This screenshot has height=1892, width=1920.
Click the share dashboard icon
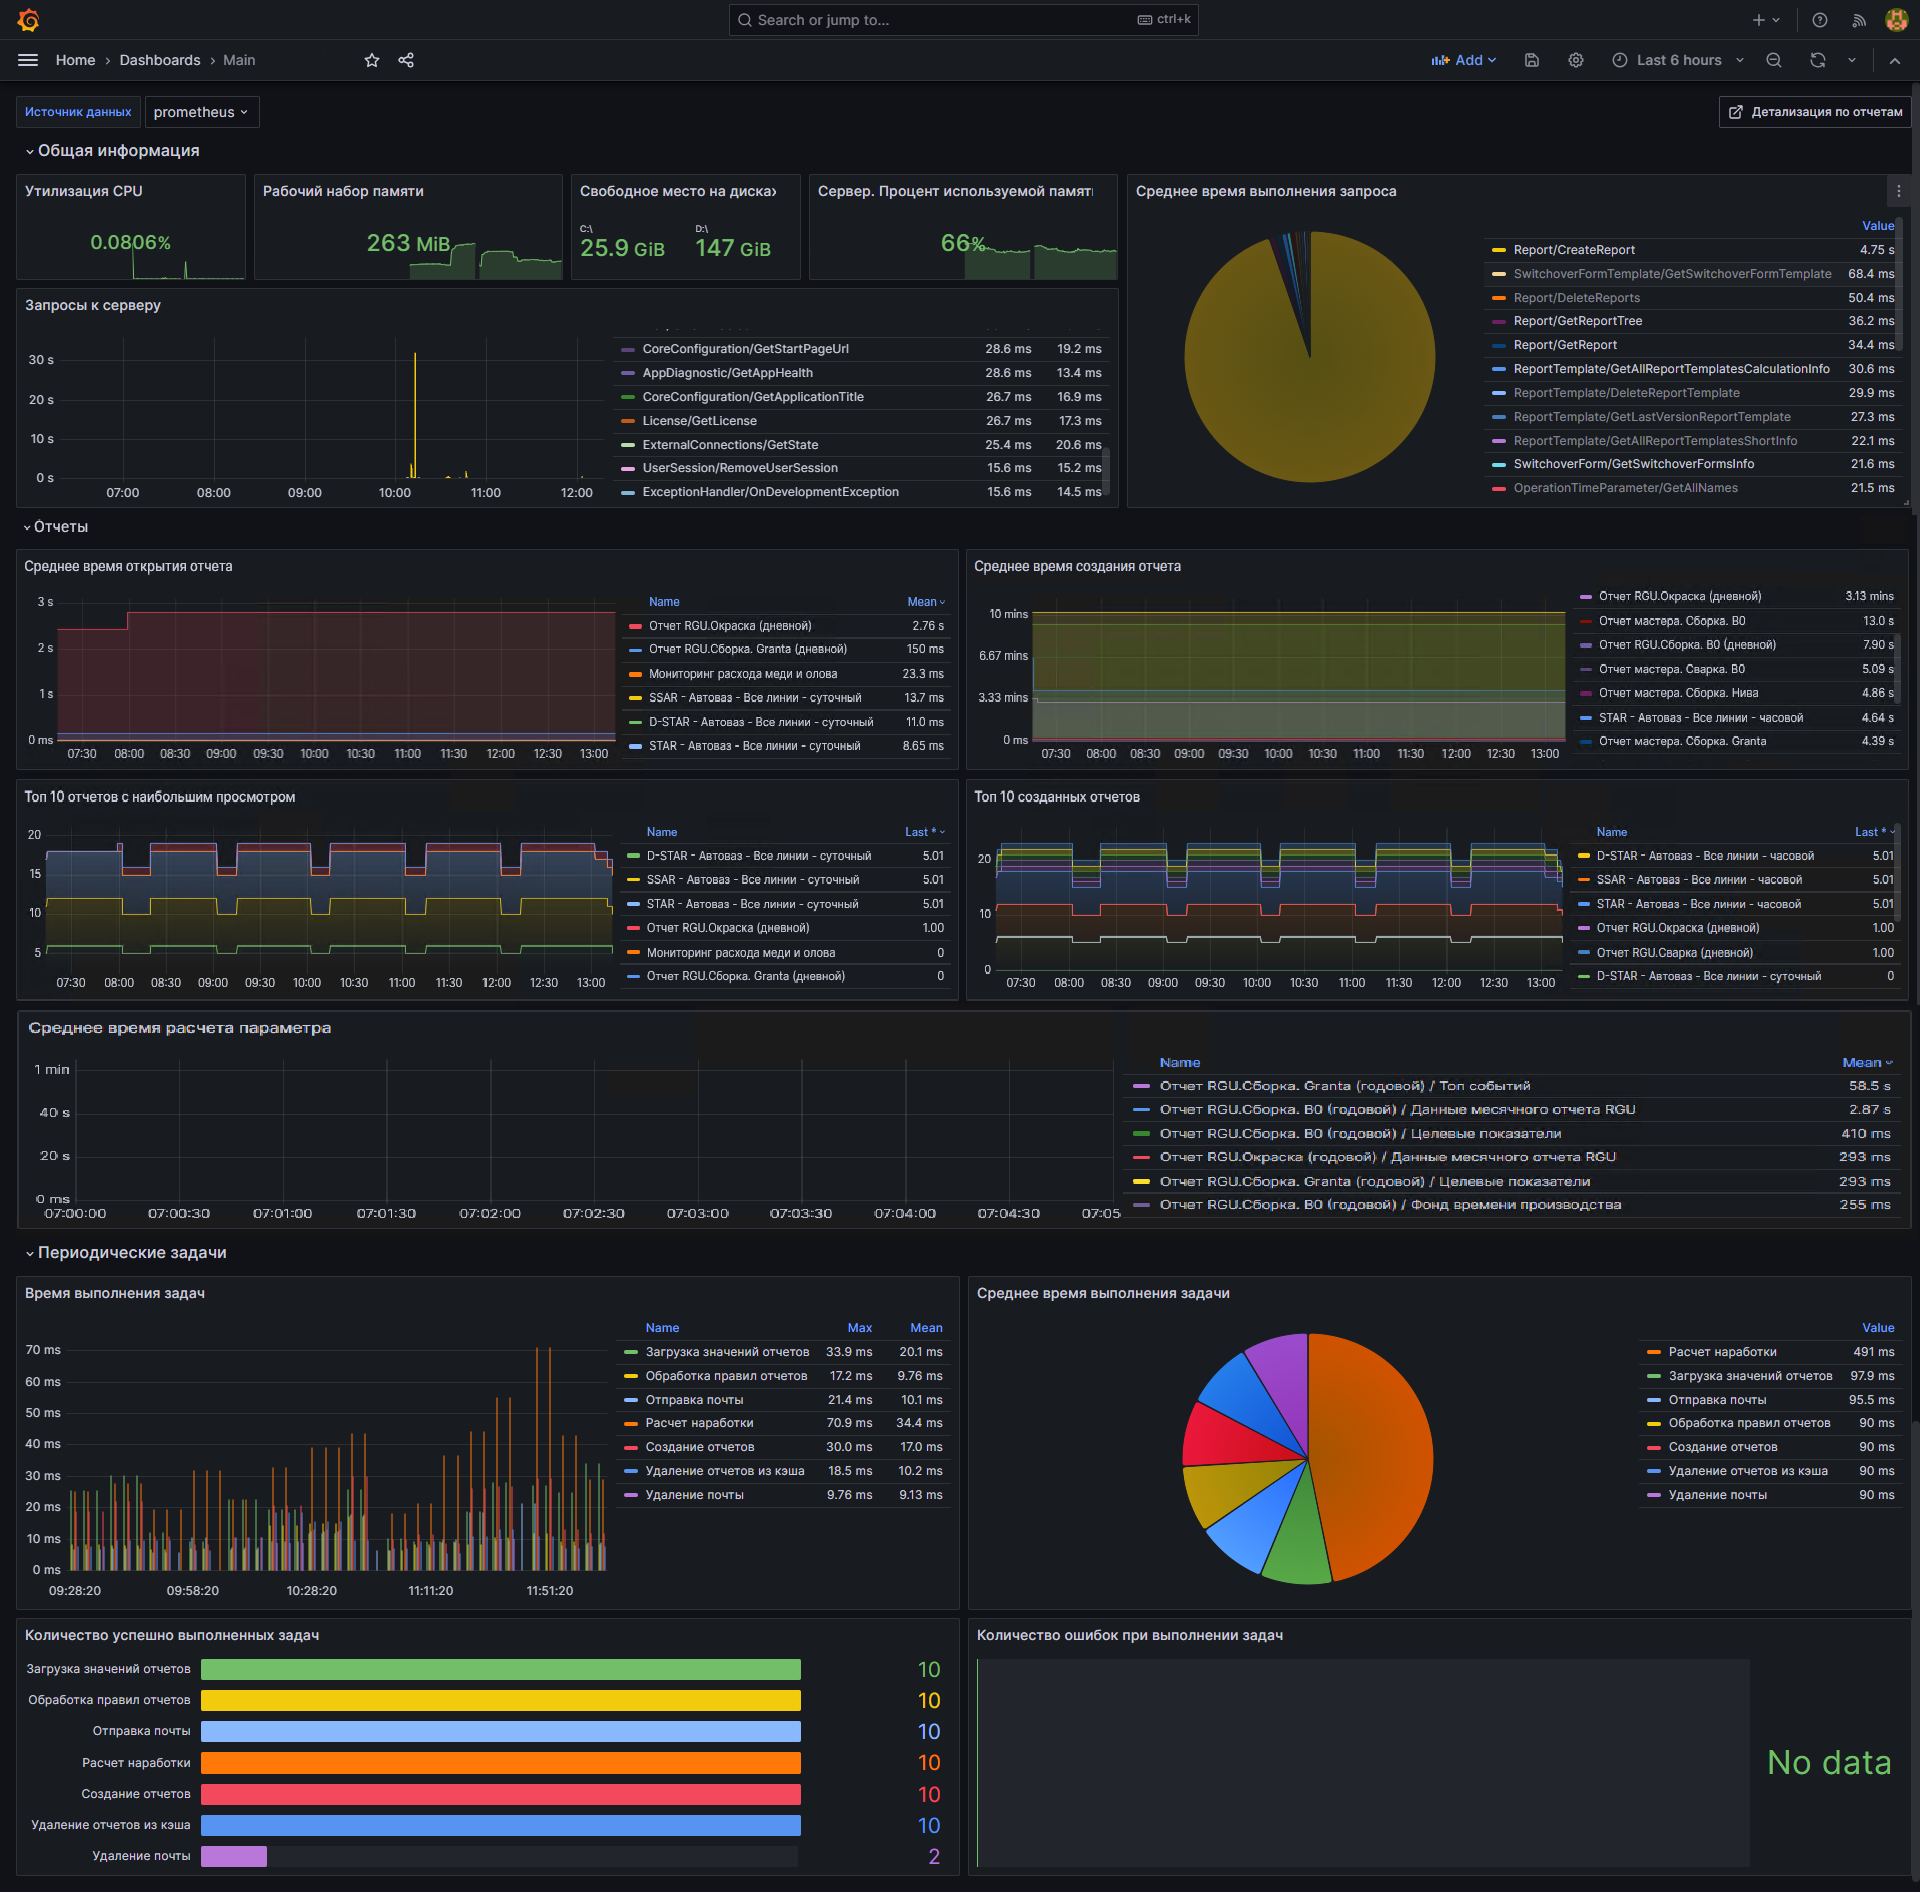click(x=406, y=60)
